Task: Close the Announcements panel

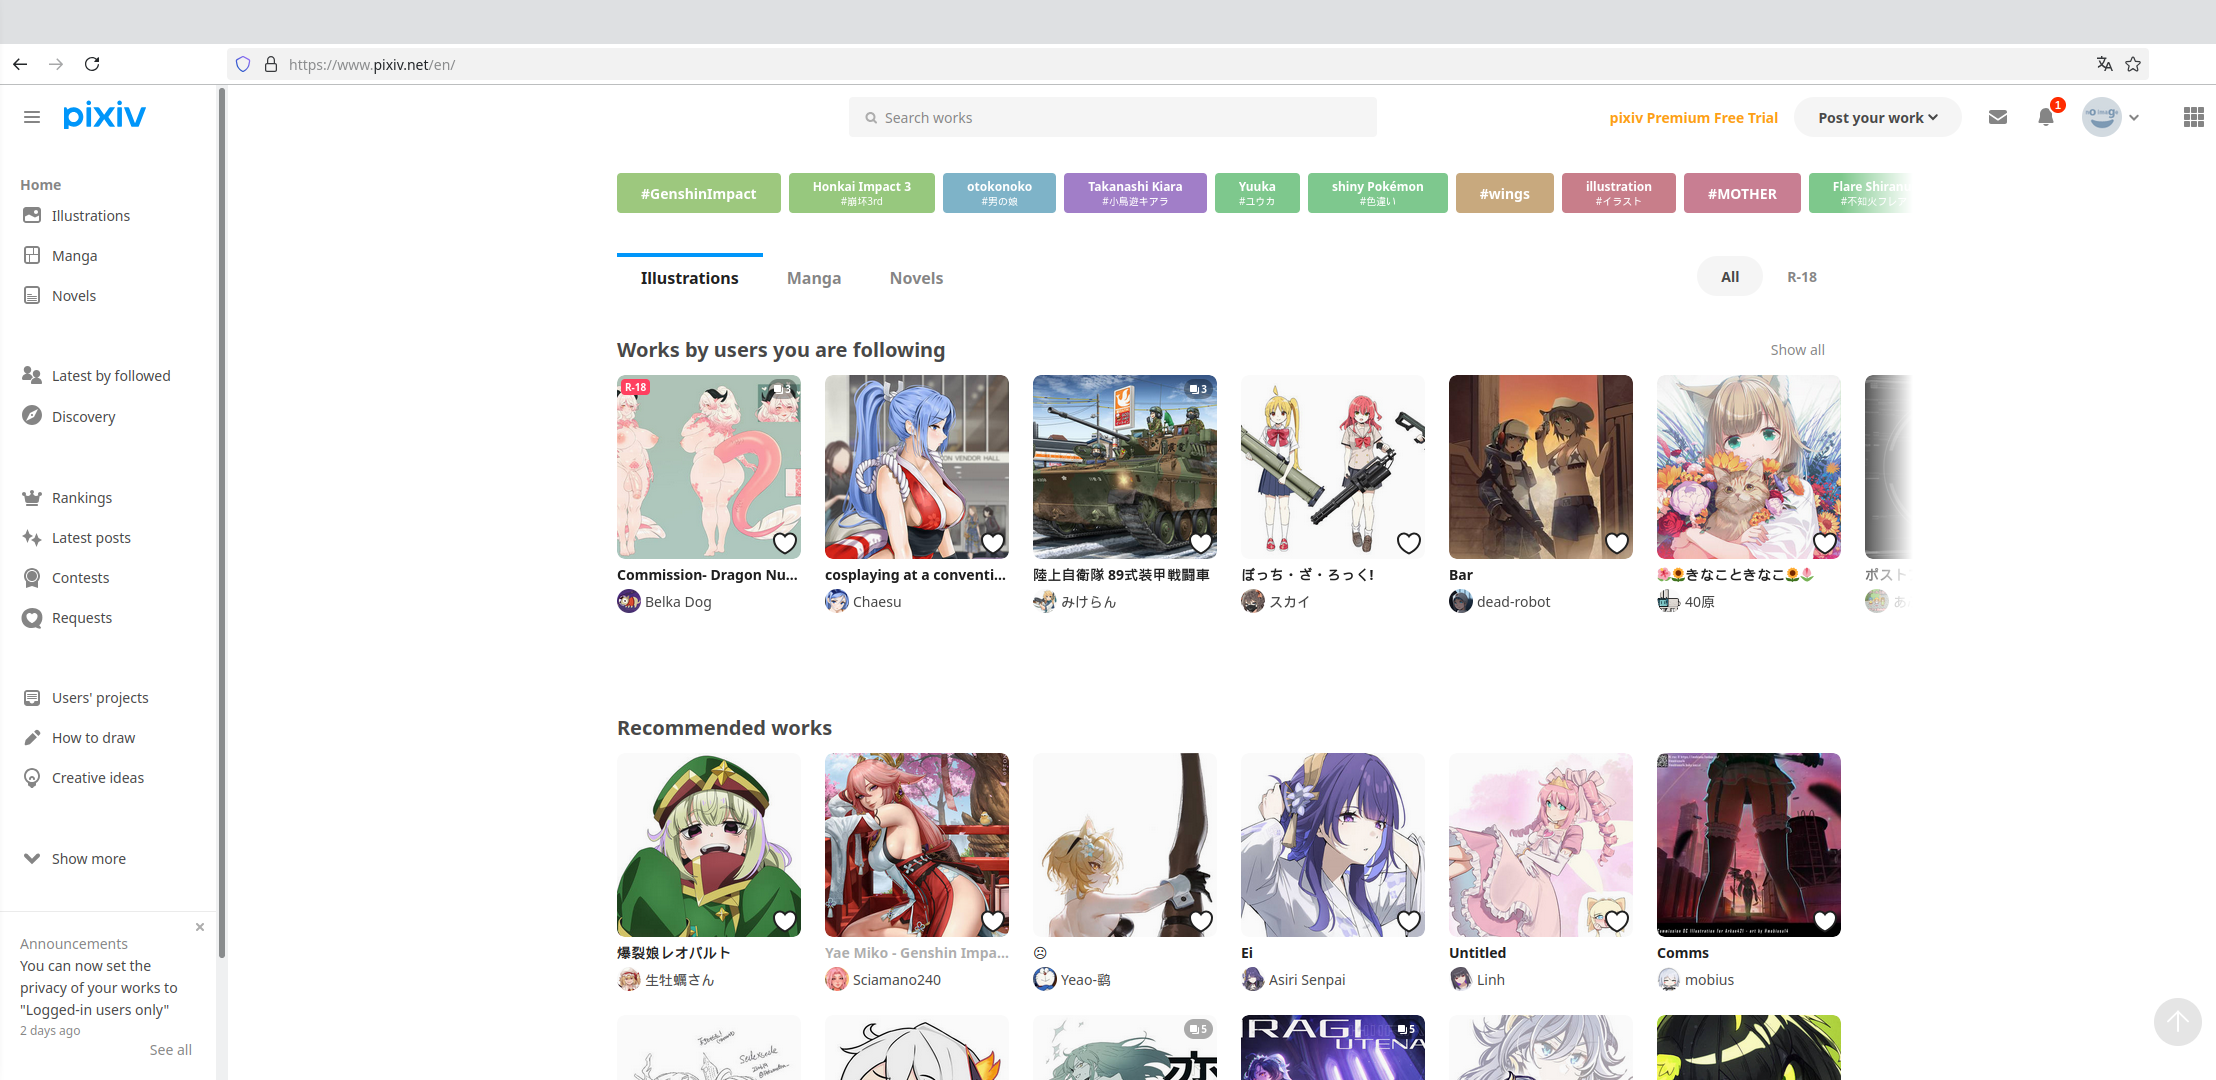Action: pos(200,927)
